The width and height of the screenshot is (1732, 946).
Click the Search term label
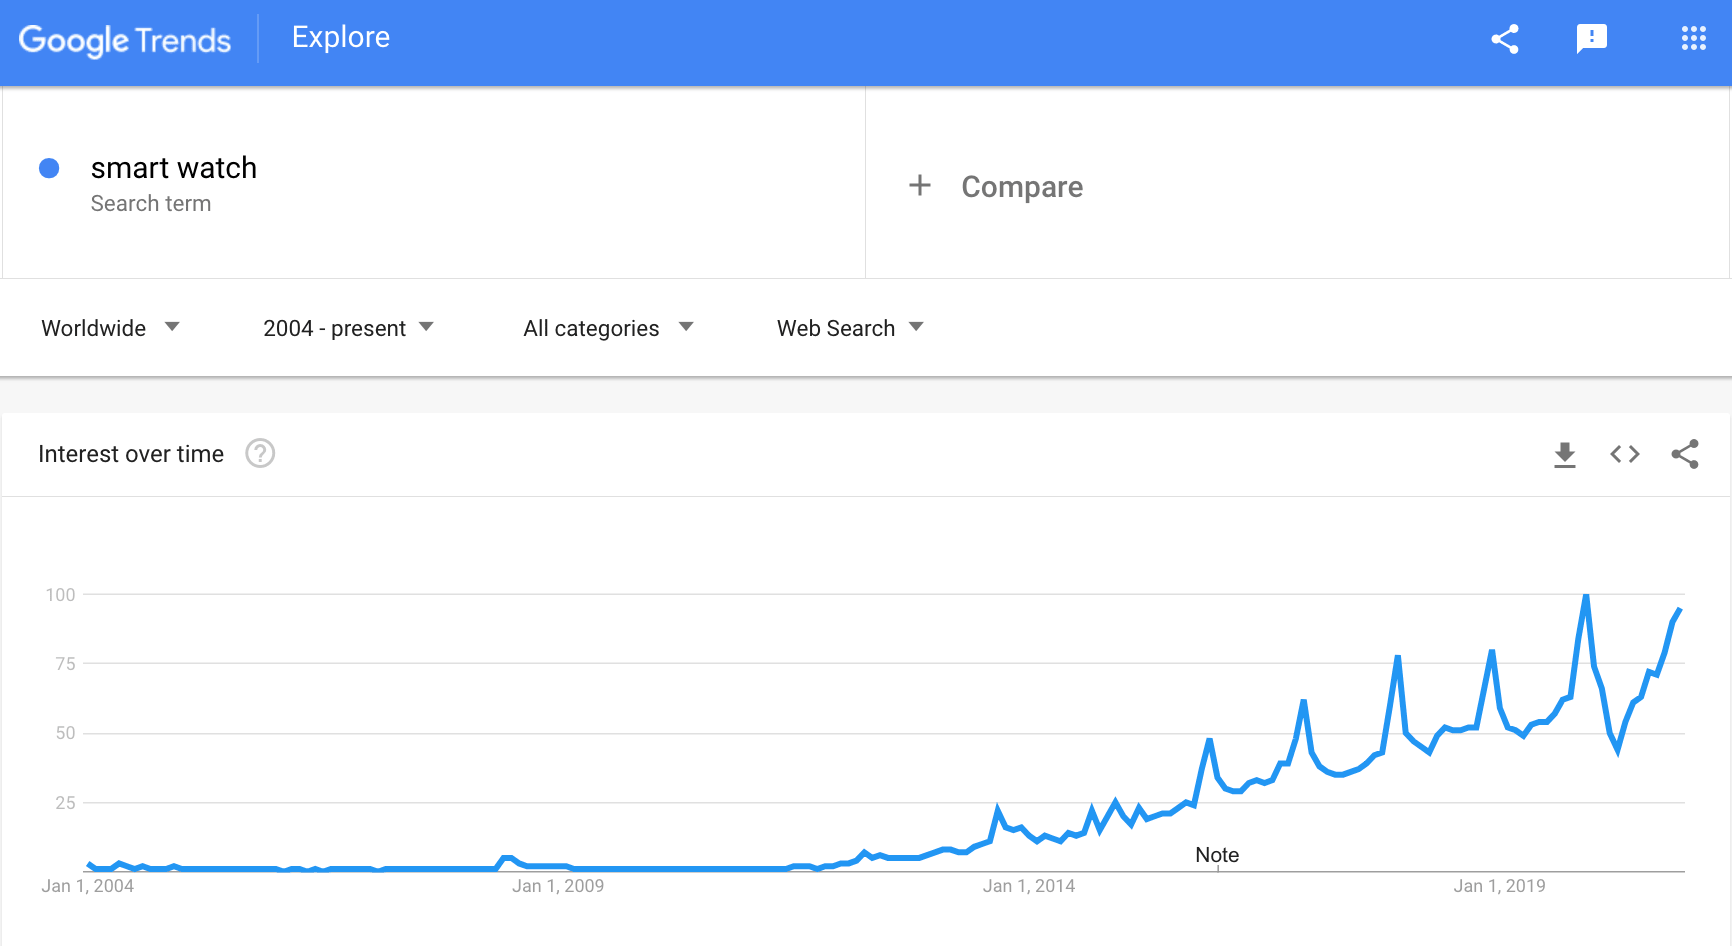coord(151,203)
